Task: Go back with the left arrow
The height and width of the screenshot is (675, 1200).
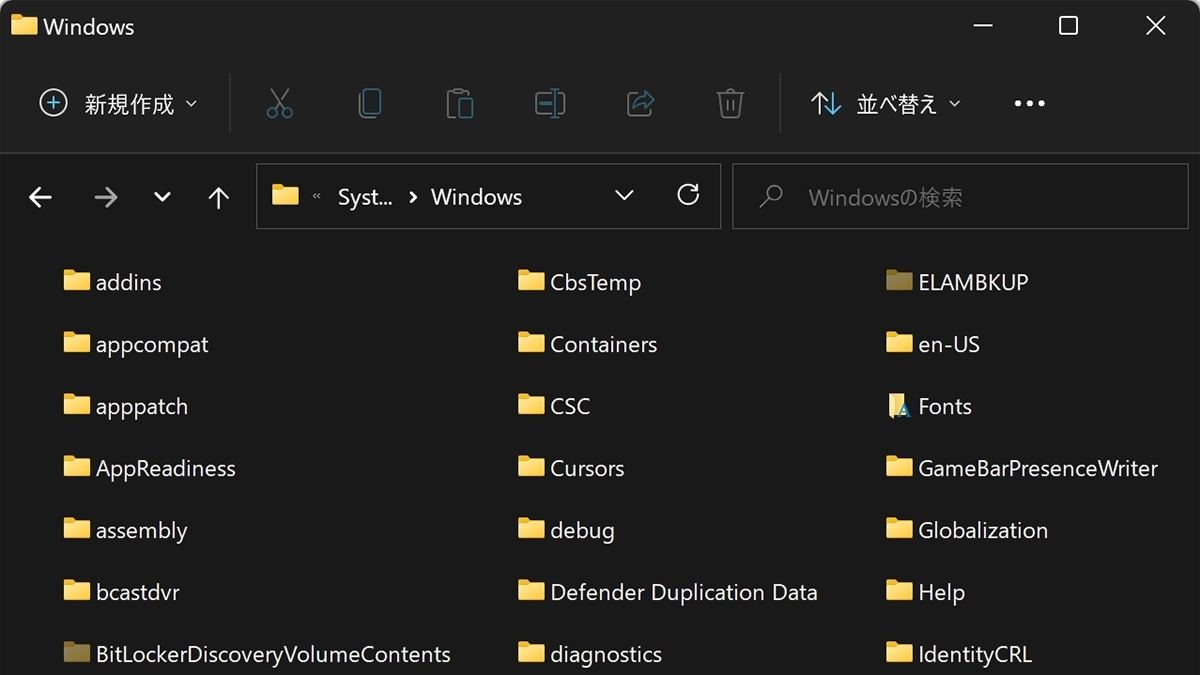Action: click(40, 197)
